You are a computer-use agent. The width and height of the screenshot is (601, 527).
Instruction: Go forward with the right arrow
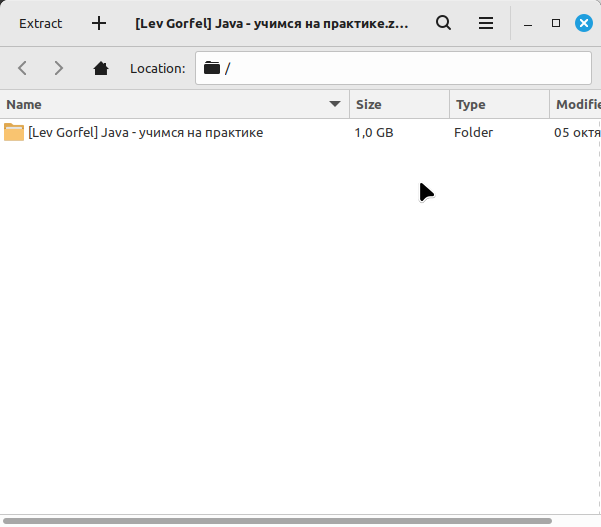[58, 68]
